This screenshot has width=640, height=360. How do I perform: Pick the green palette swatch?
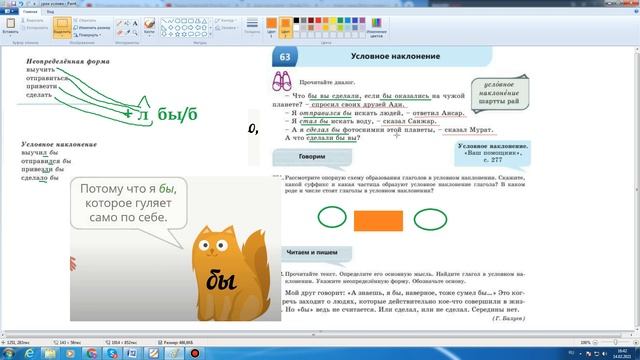[x=340, y=20]
